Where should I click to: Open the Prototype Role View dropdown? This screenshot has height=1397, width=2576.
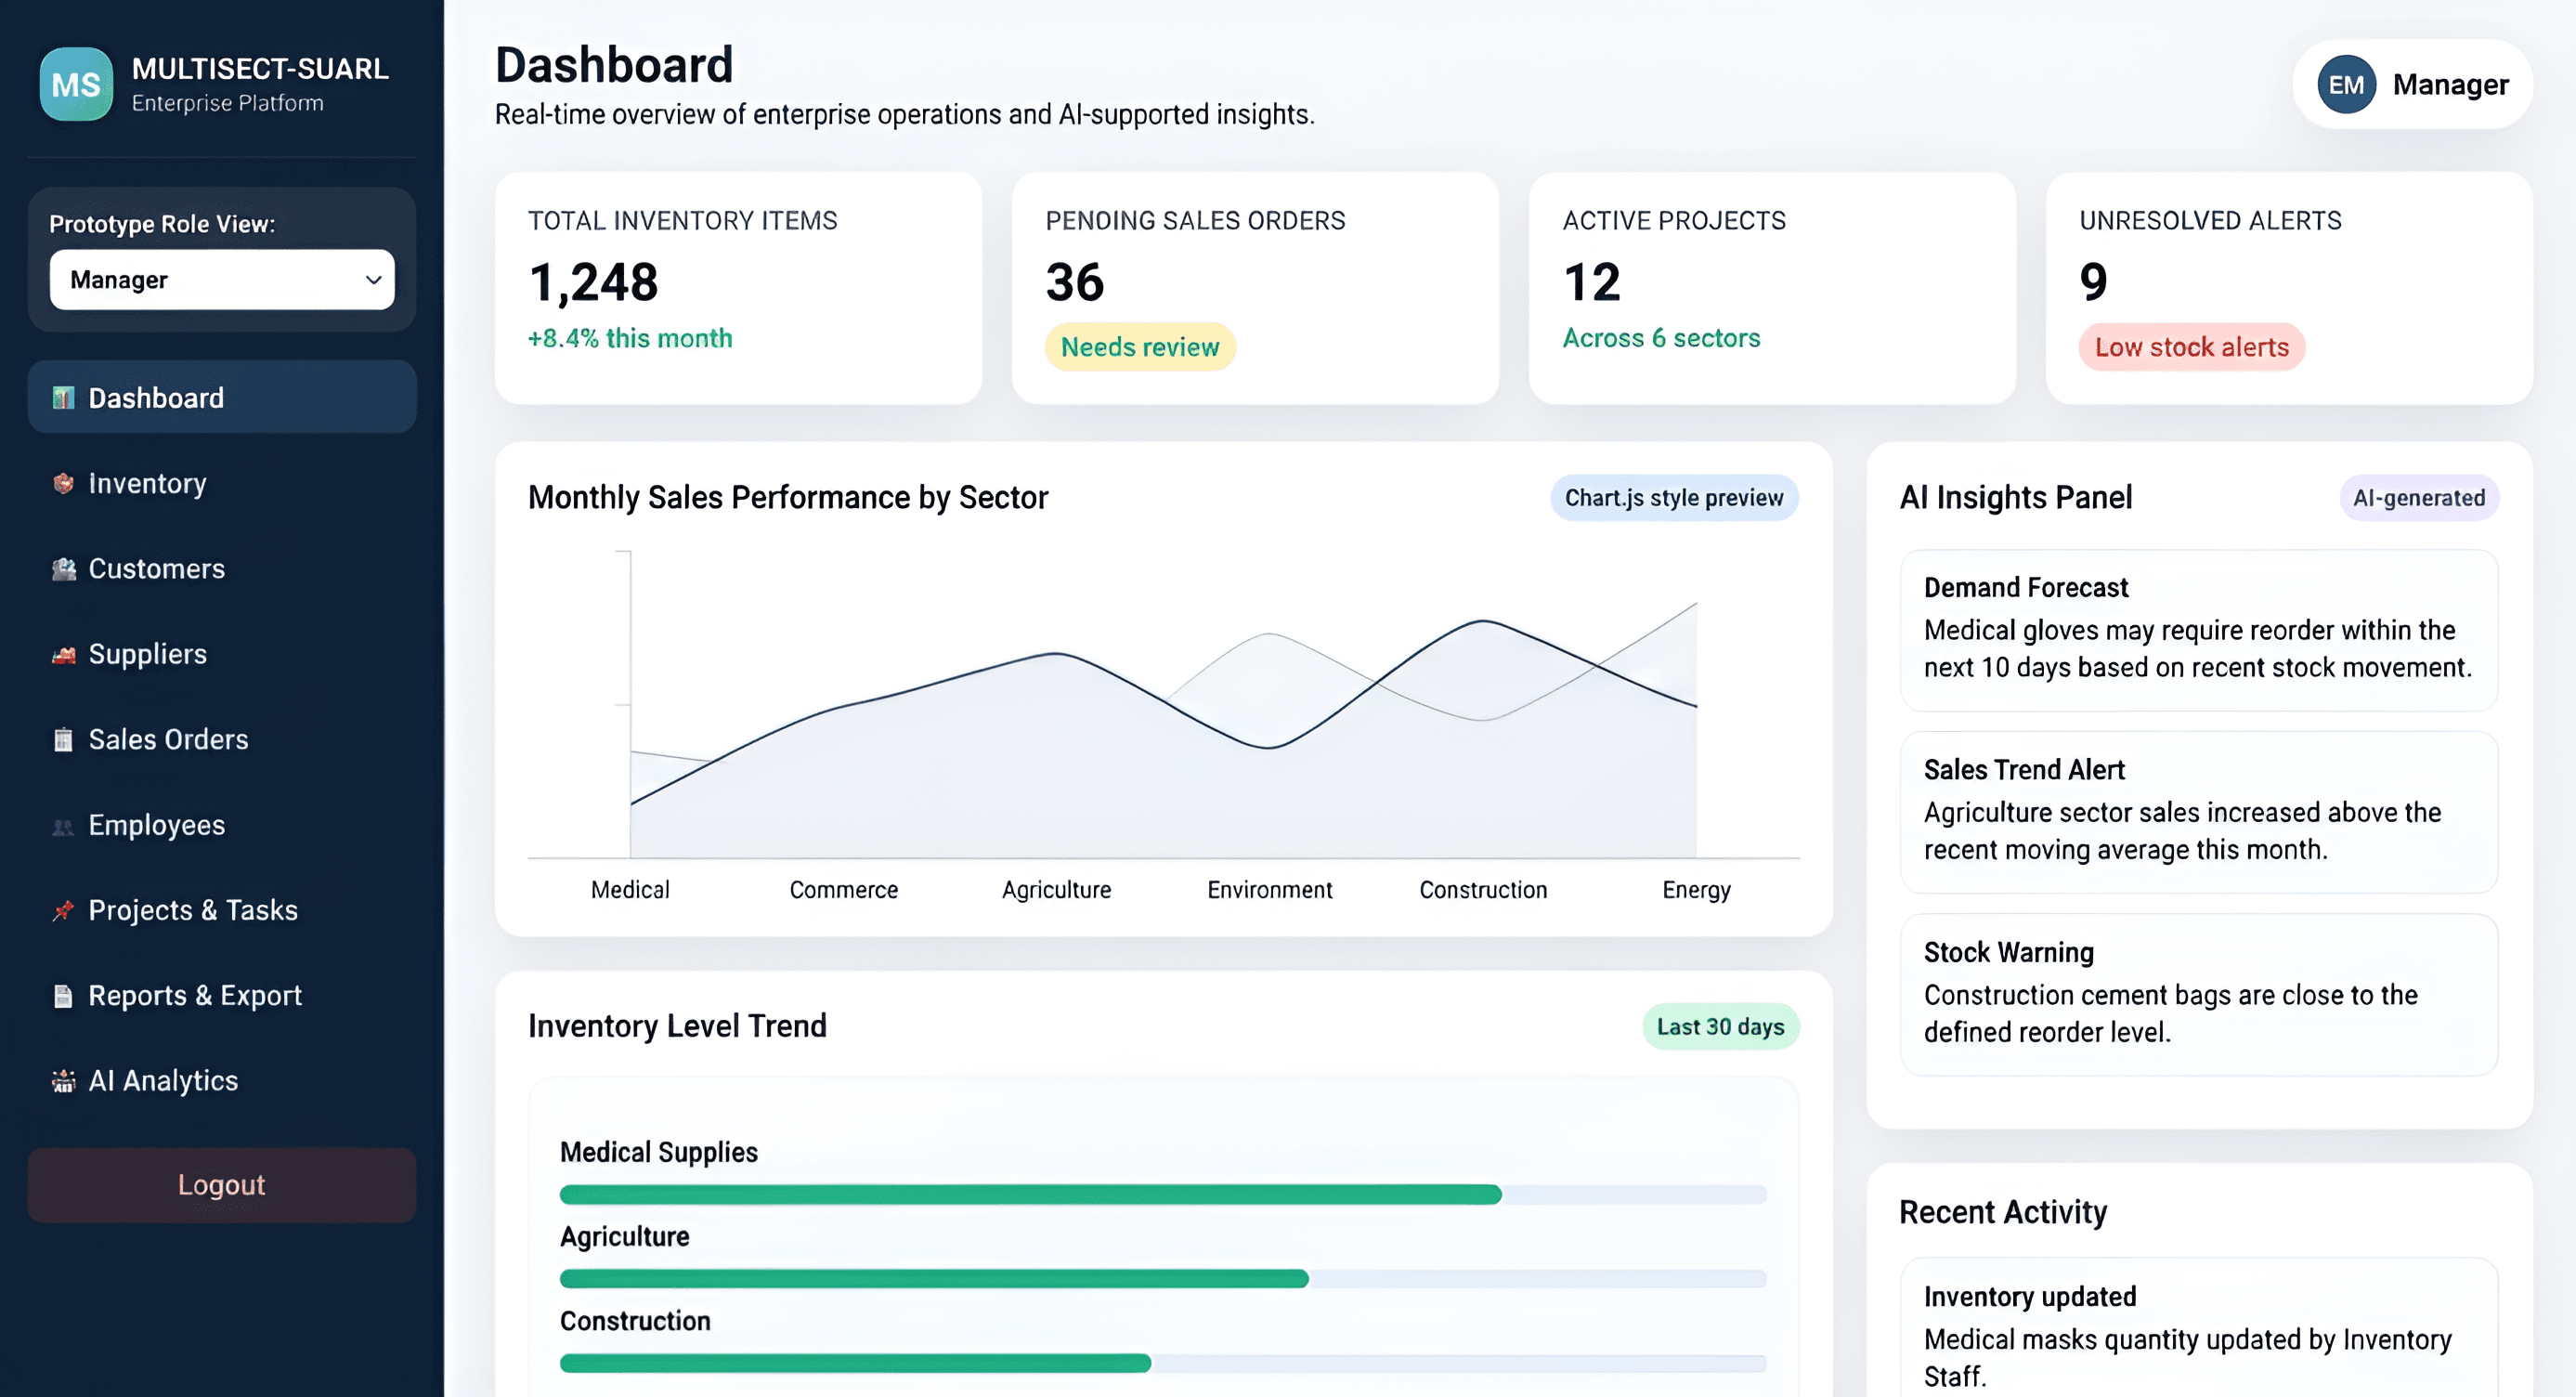pos(222,280)
